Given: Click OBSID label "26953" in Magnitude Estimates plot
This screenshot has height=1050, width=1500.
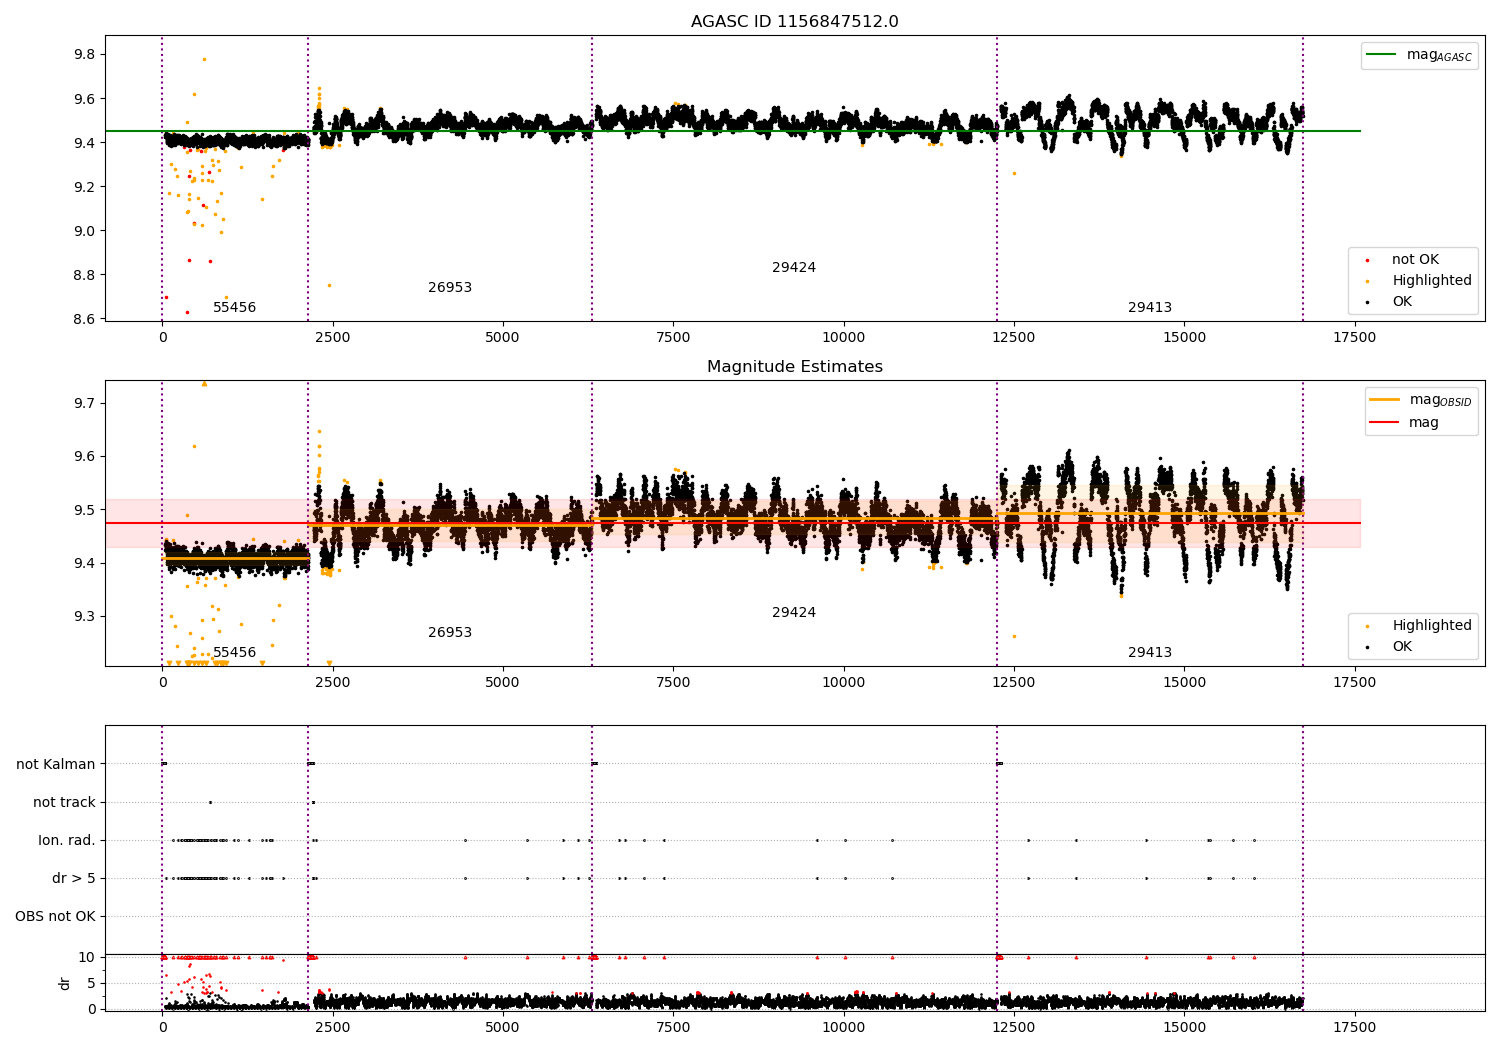Looking at the screenshot, I should coord(450,633).
